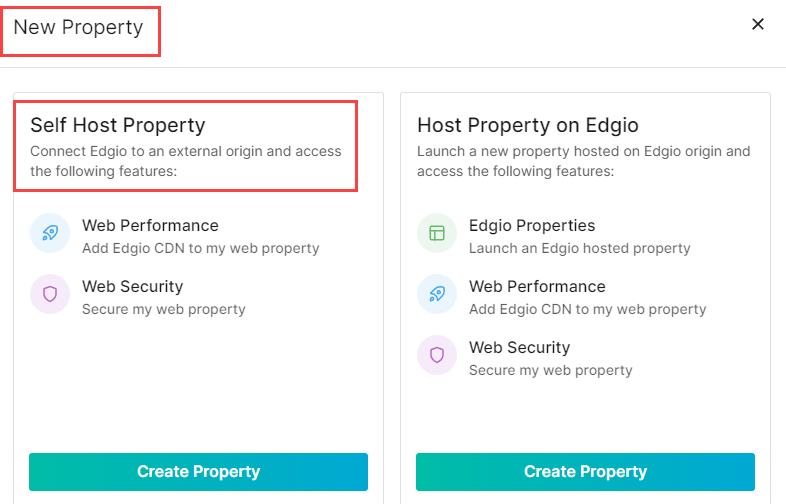The image size is (786, 504).
Task: Close the New Property dialog
Action: click(758, 24)
